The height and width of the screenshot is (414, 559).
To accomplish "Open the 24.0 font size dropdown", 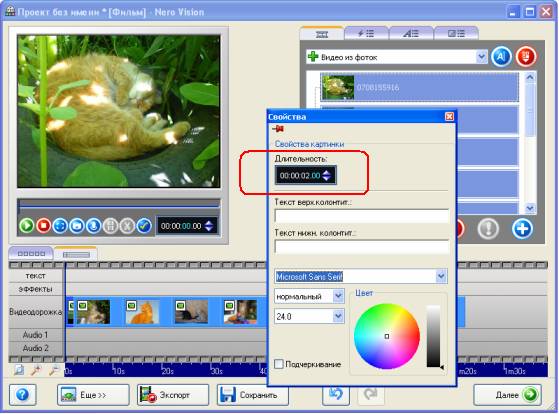I will click(x=338, y=316).
